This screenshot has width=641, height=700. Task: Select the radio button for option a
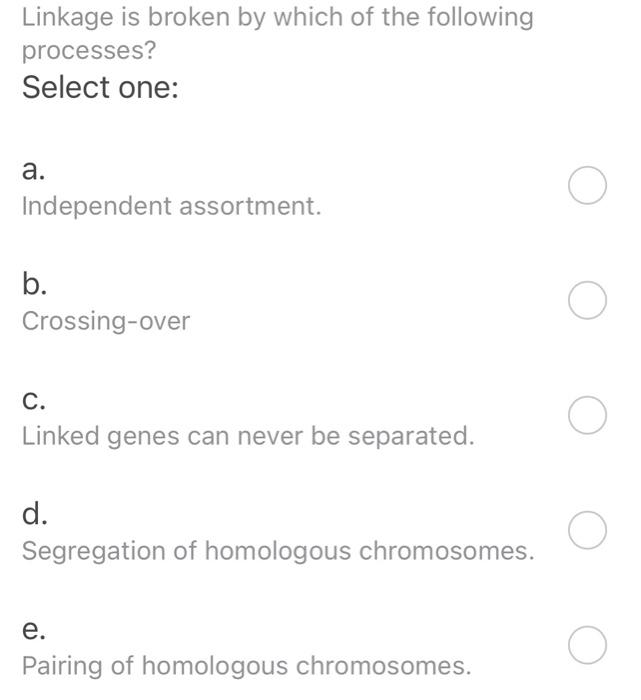587,186
